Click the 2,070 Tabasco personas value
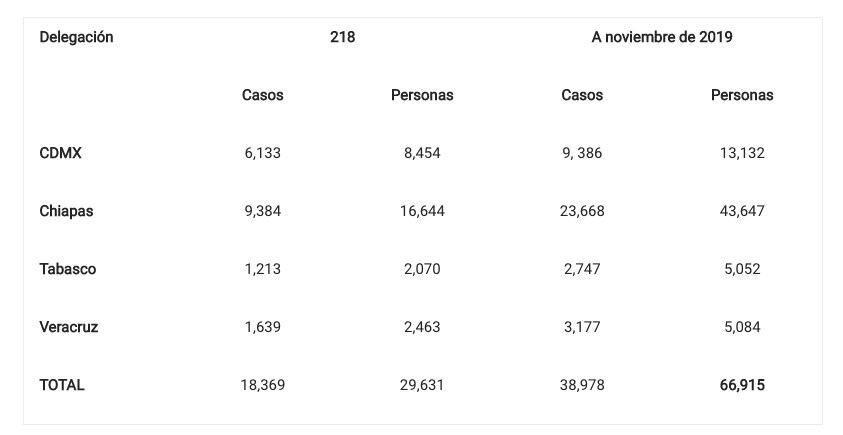Screen dimensions: 843x435 pyautogui.click(x=422, y=269)
